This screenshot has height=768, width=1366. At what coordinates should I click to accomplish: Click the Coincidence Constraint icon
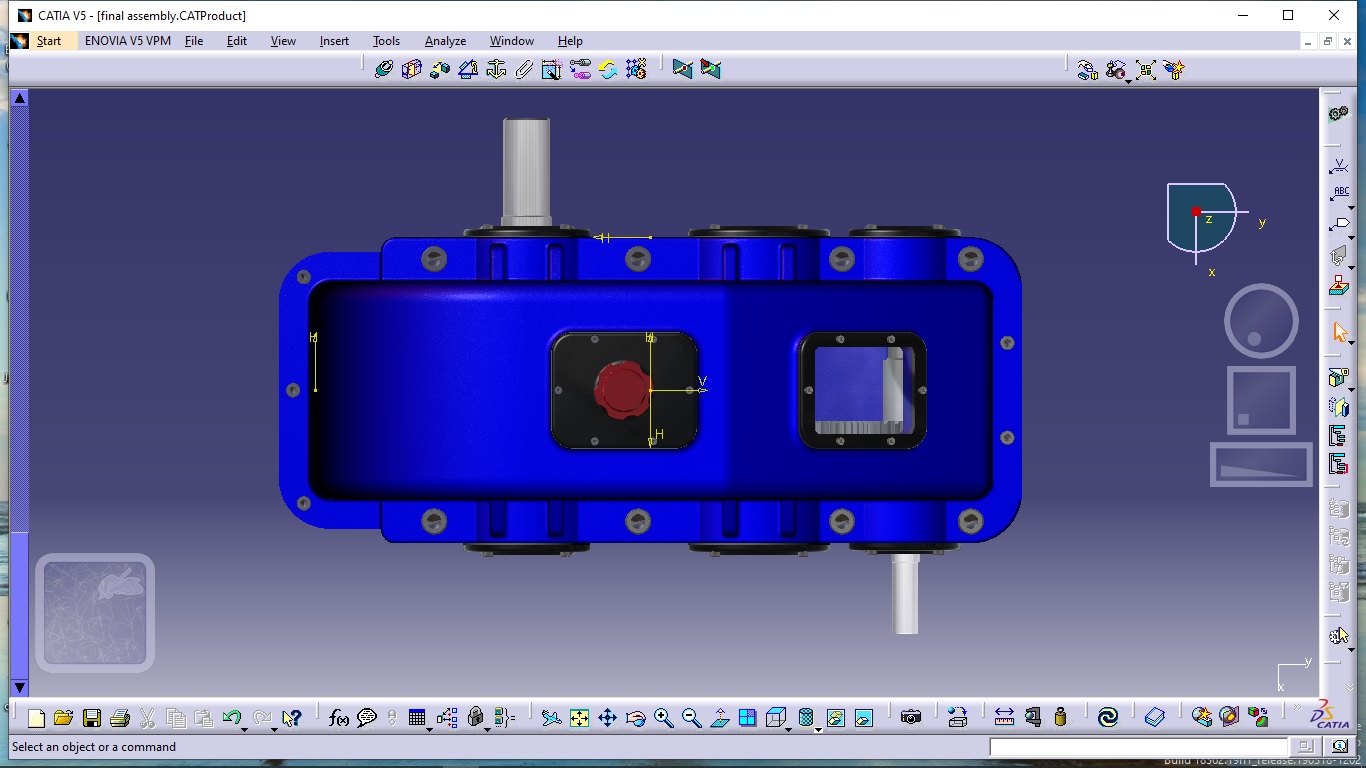click(384, 69)
